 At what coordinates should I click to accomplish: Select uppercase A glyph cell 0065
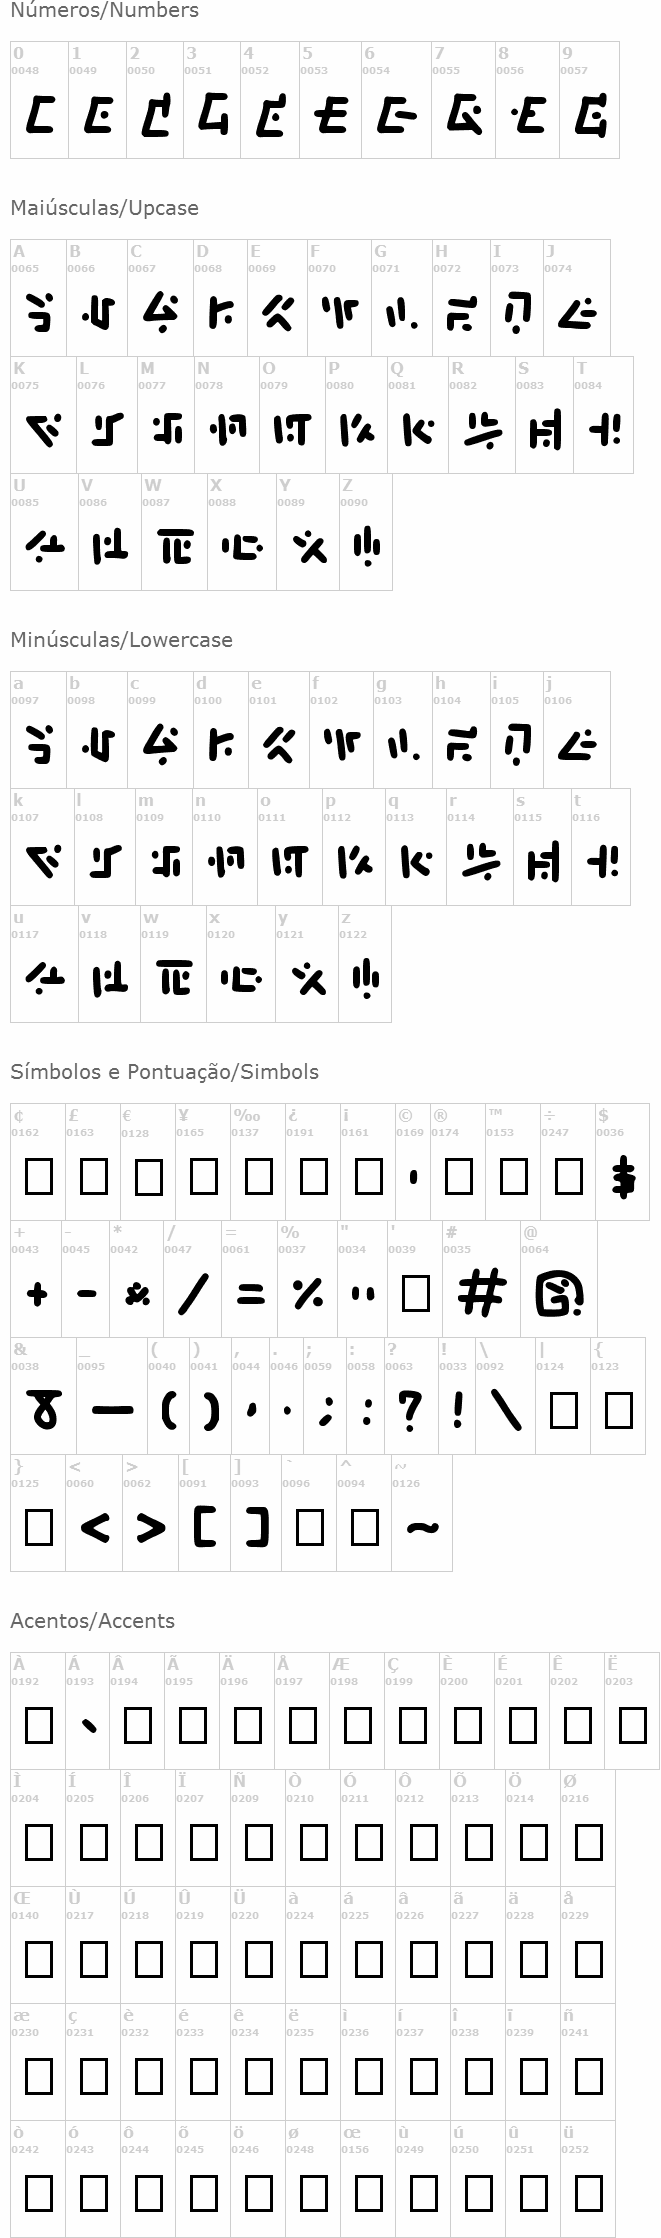tap(38, 298)
